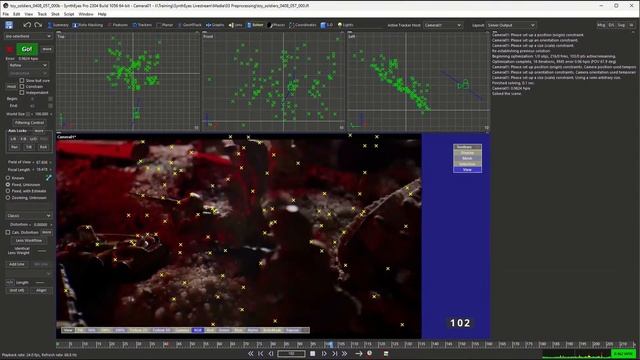The image size is (640, 360).
Task: Click frame 40 marker on timeline
Action: point(165,344)
